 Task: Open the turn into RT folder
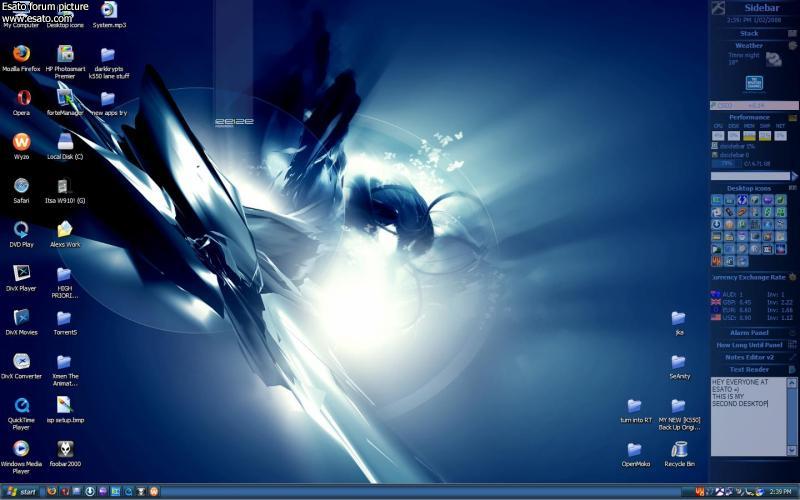[635, 410]
